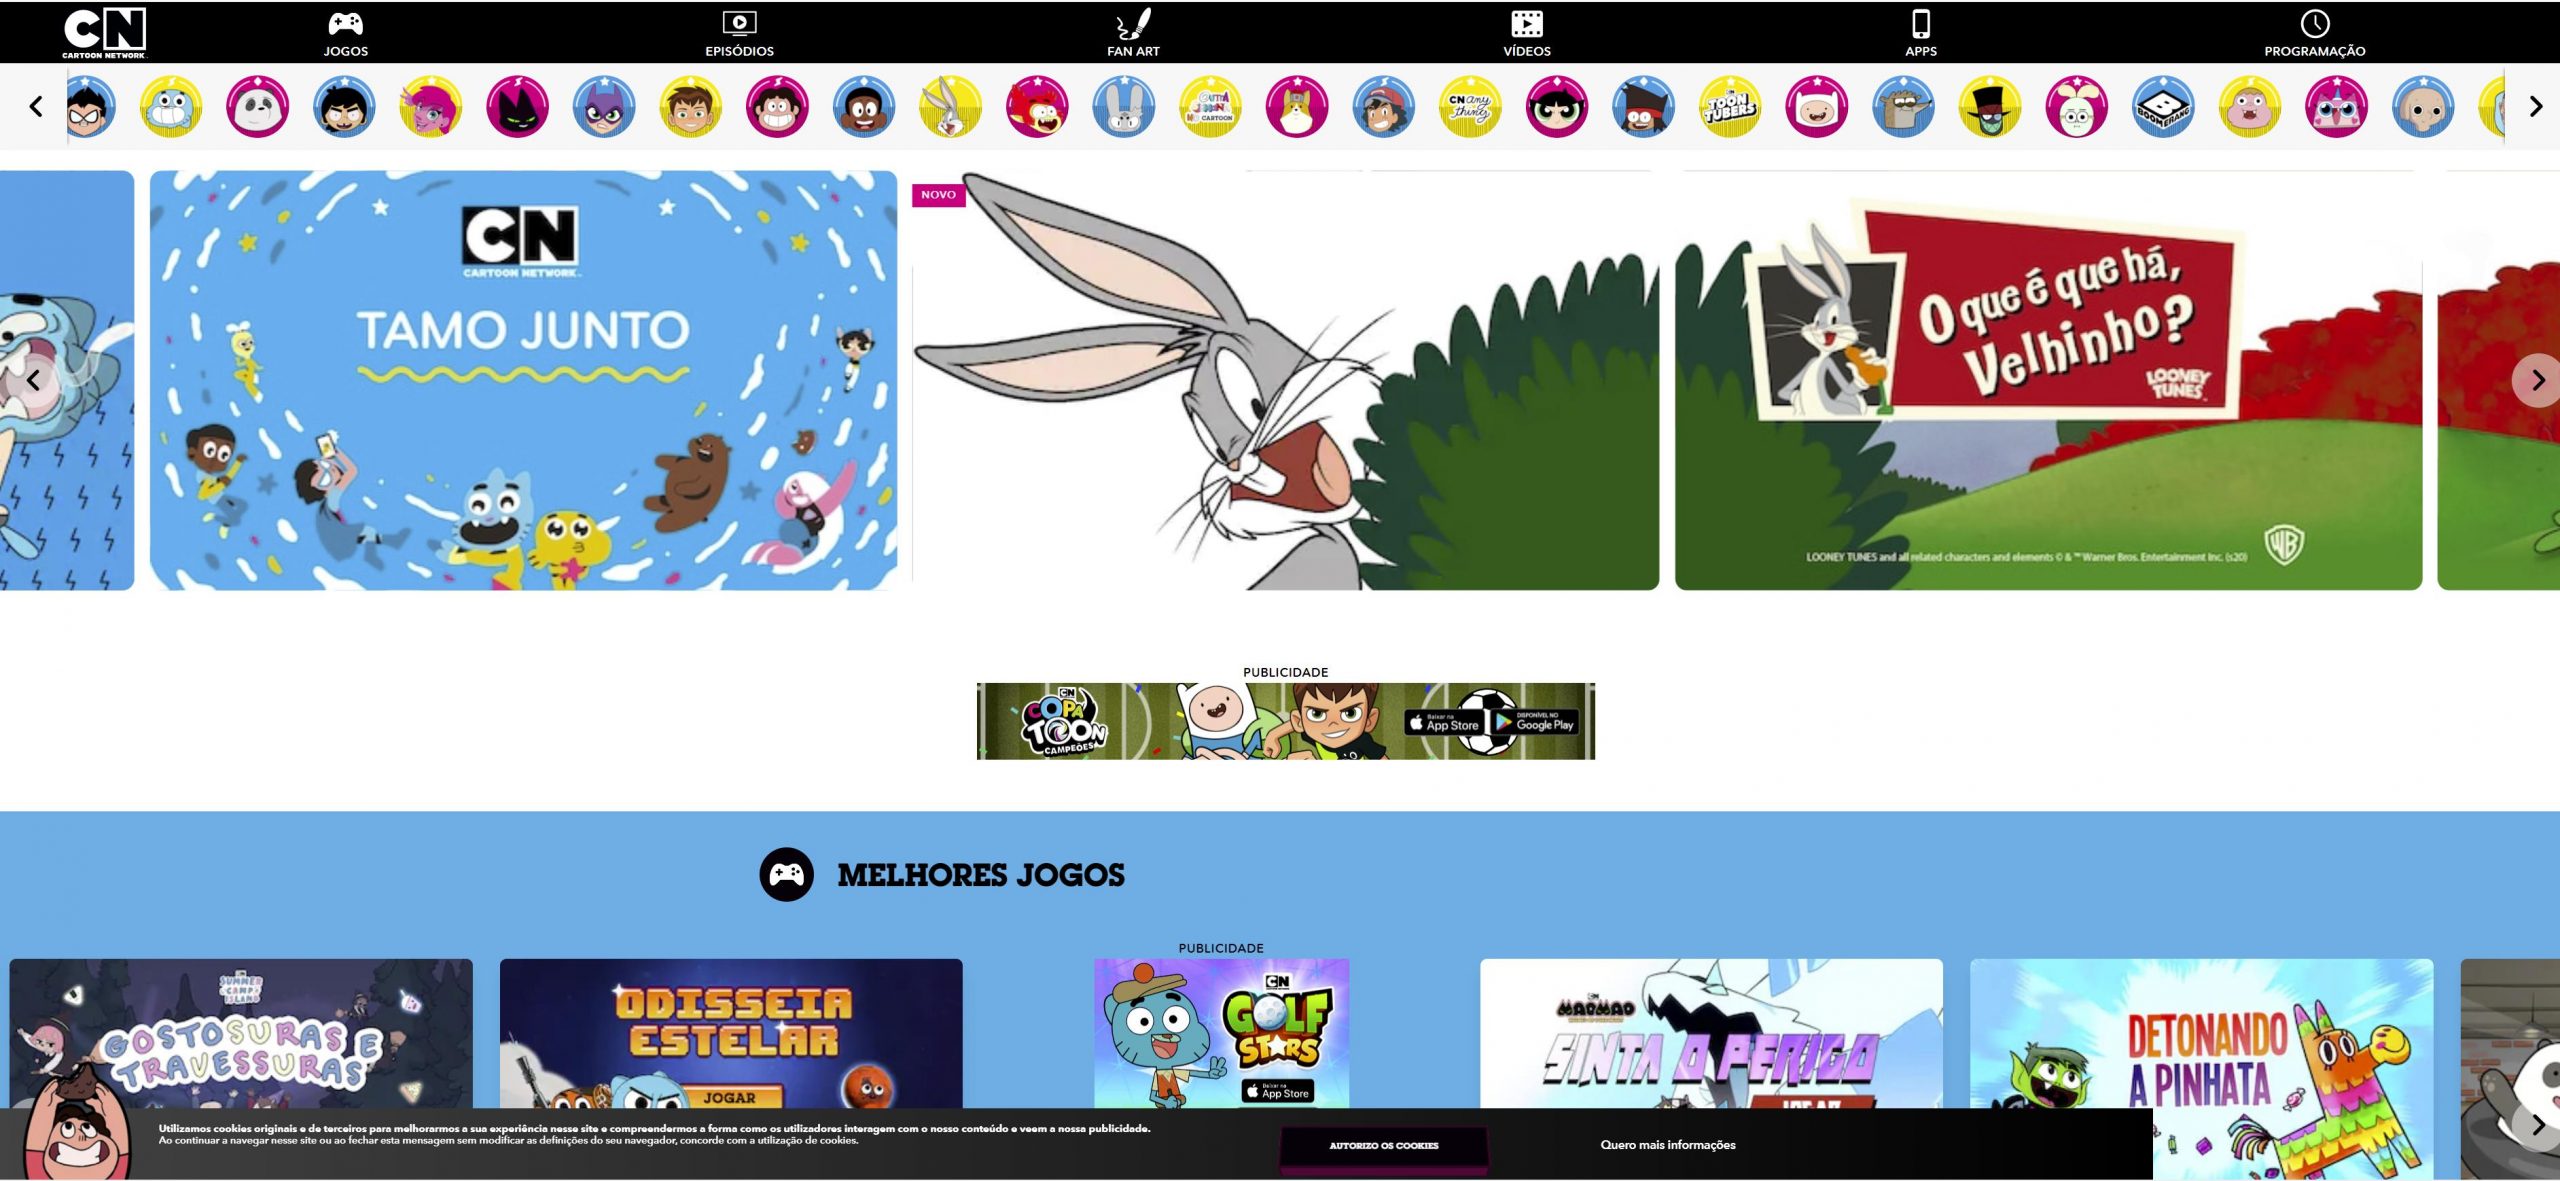Select the Batgirl DC Super Hero Girls icon

[x=604, y=106]
